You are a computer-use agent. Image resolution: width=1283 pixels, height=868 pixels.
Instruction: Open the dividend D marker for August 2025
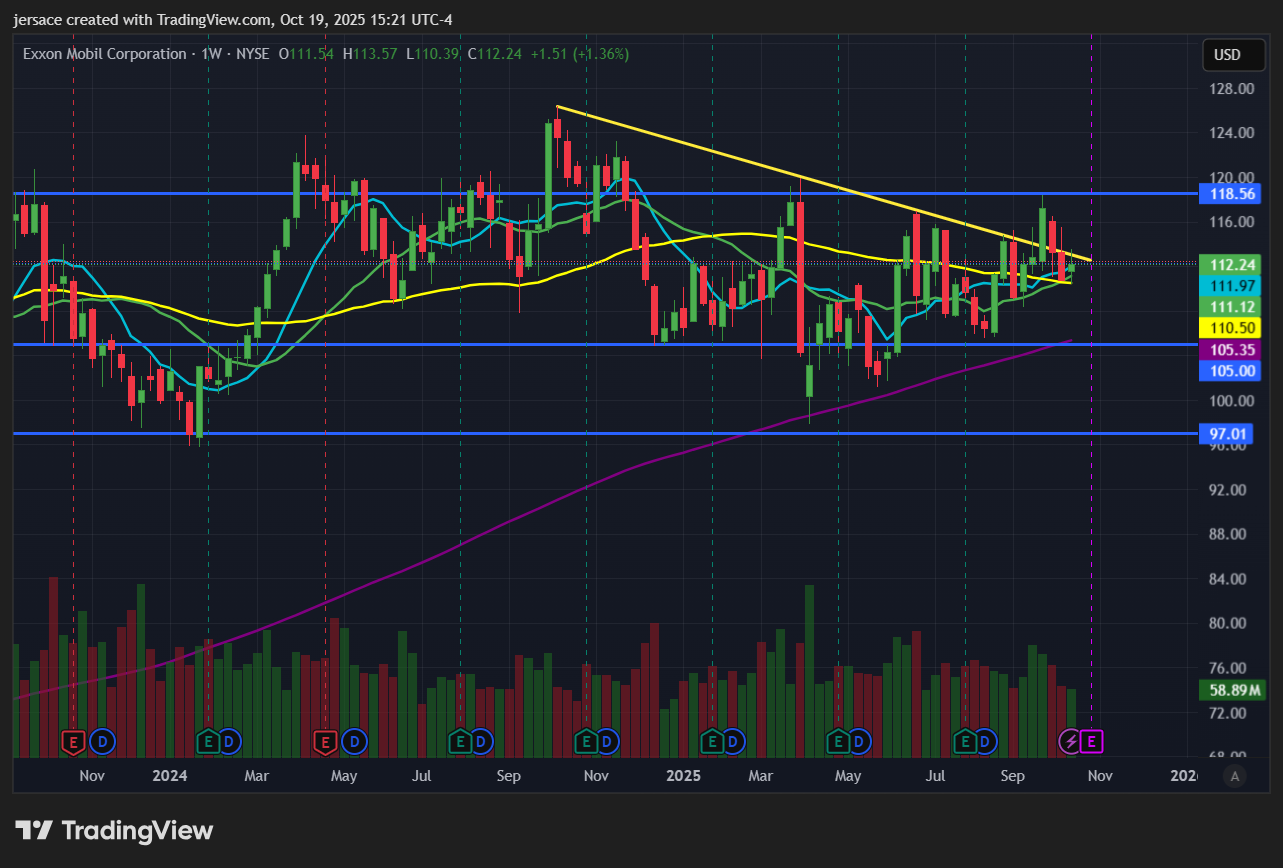click(986, 741)
